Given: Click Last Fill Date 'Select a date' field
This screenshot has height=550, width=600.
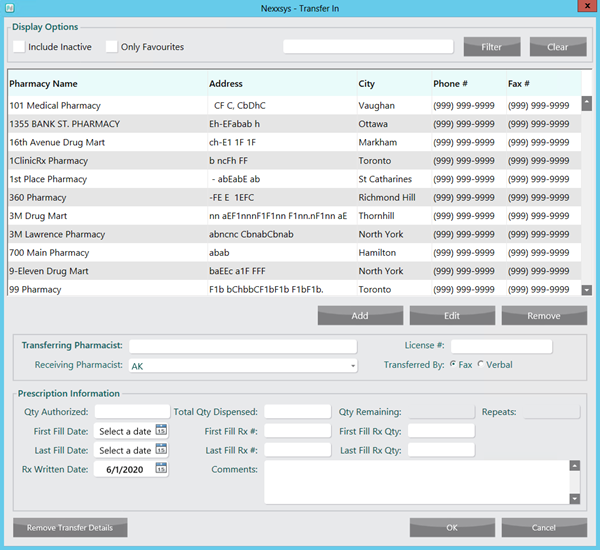Looking at the screenshot, I should (x=125, y=450).
